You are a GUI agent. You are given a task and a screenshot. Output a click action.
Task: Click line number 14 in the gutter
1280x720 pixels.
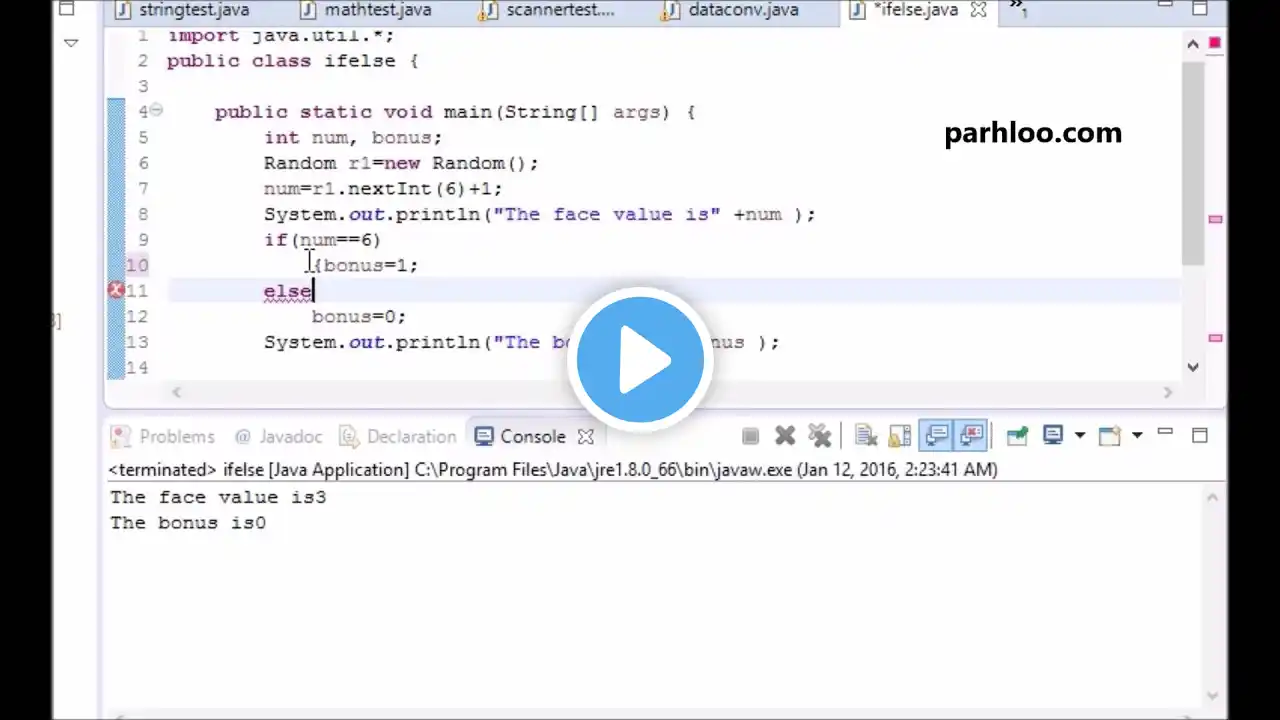[138, 368]
